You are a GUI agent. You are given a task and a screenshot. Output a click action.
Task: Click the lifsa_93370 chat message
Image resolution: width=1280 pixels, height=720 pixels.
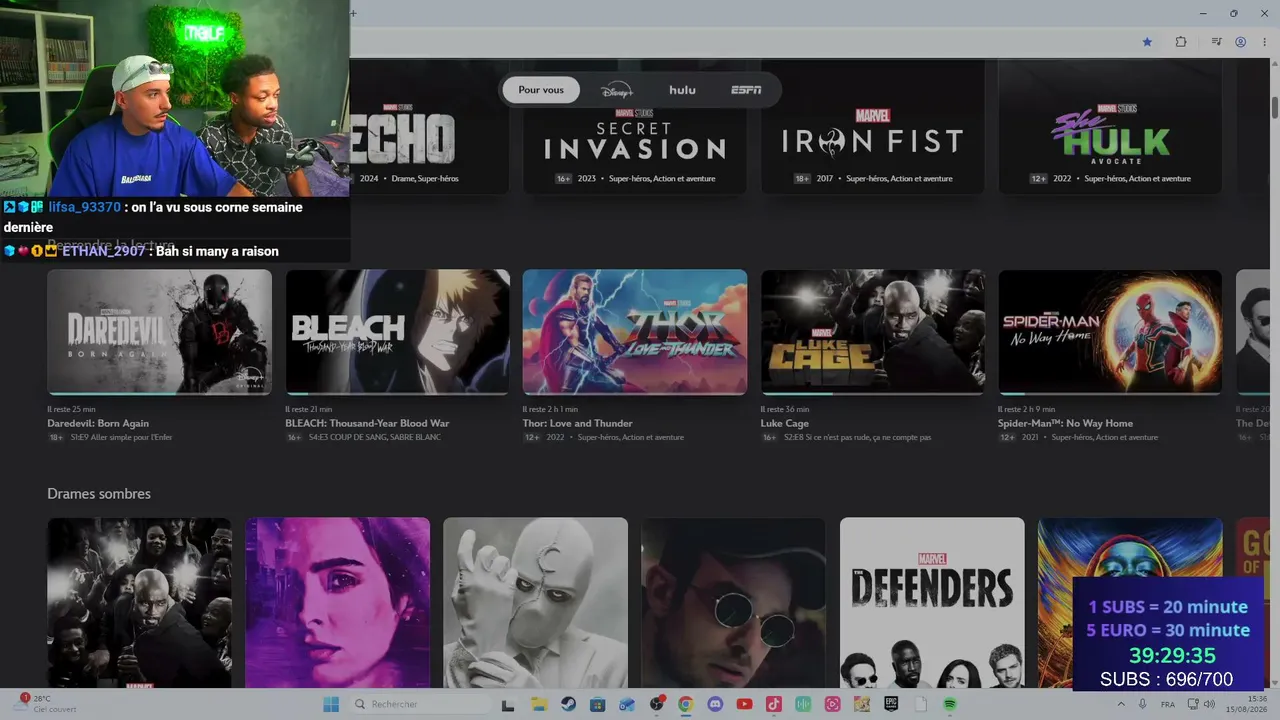click(x=152, y=217)
